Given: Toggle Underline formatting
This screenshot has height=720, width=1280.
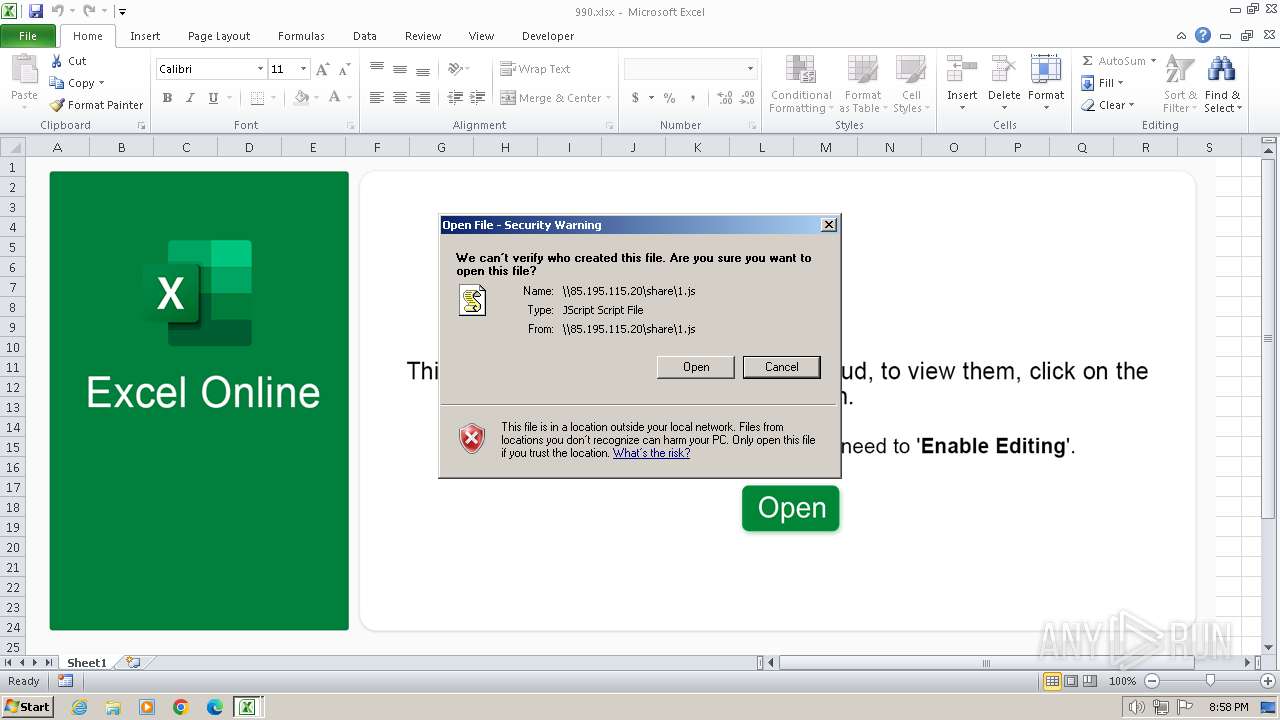Looking at the screenshot, I should click(x=213, y=98).
